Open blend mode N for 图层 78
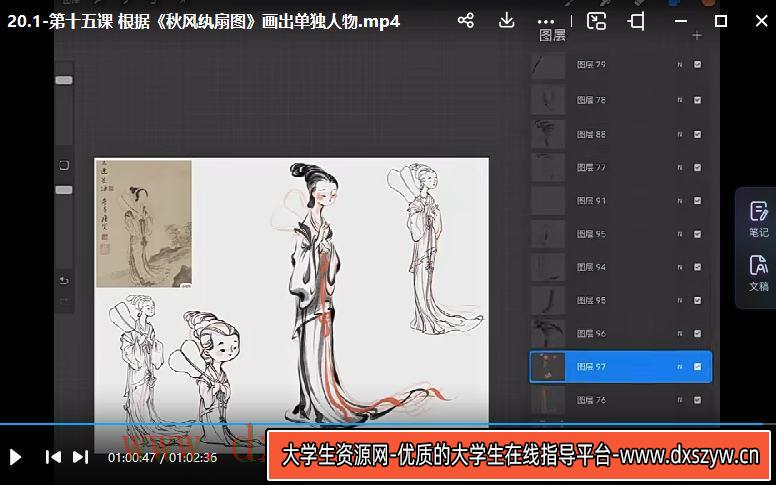 [x=679, y=100]
